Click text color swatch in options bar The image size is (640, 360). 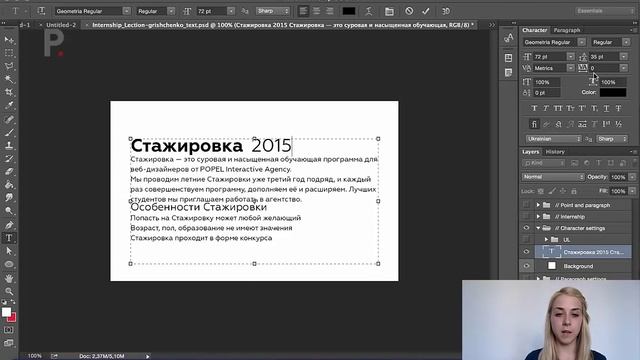(x=349, y=11)
